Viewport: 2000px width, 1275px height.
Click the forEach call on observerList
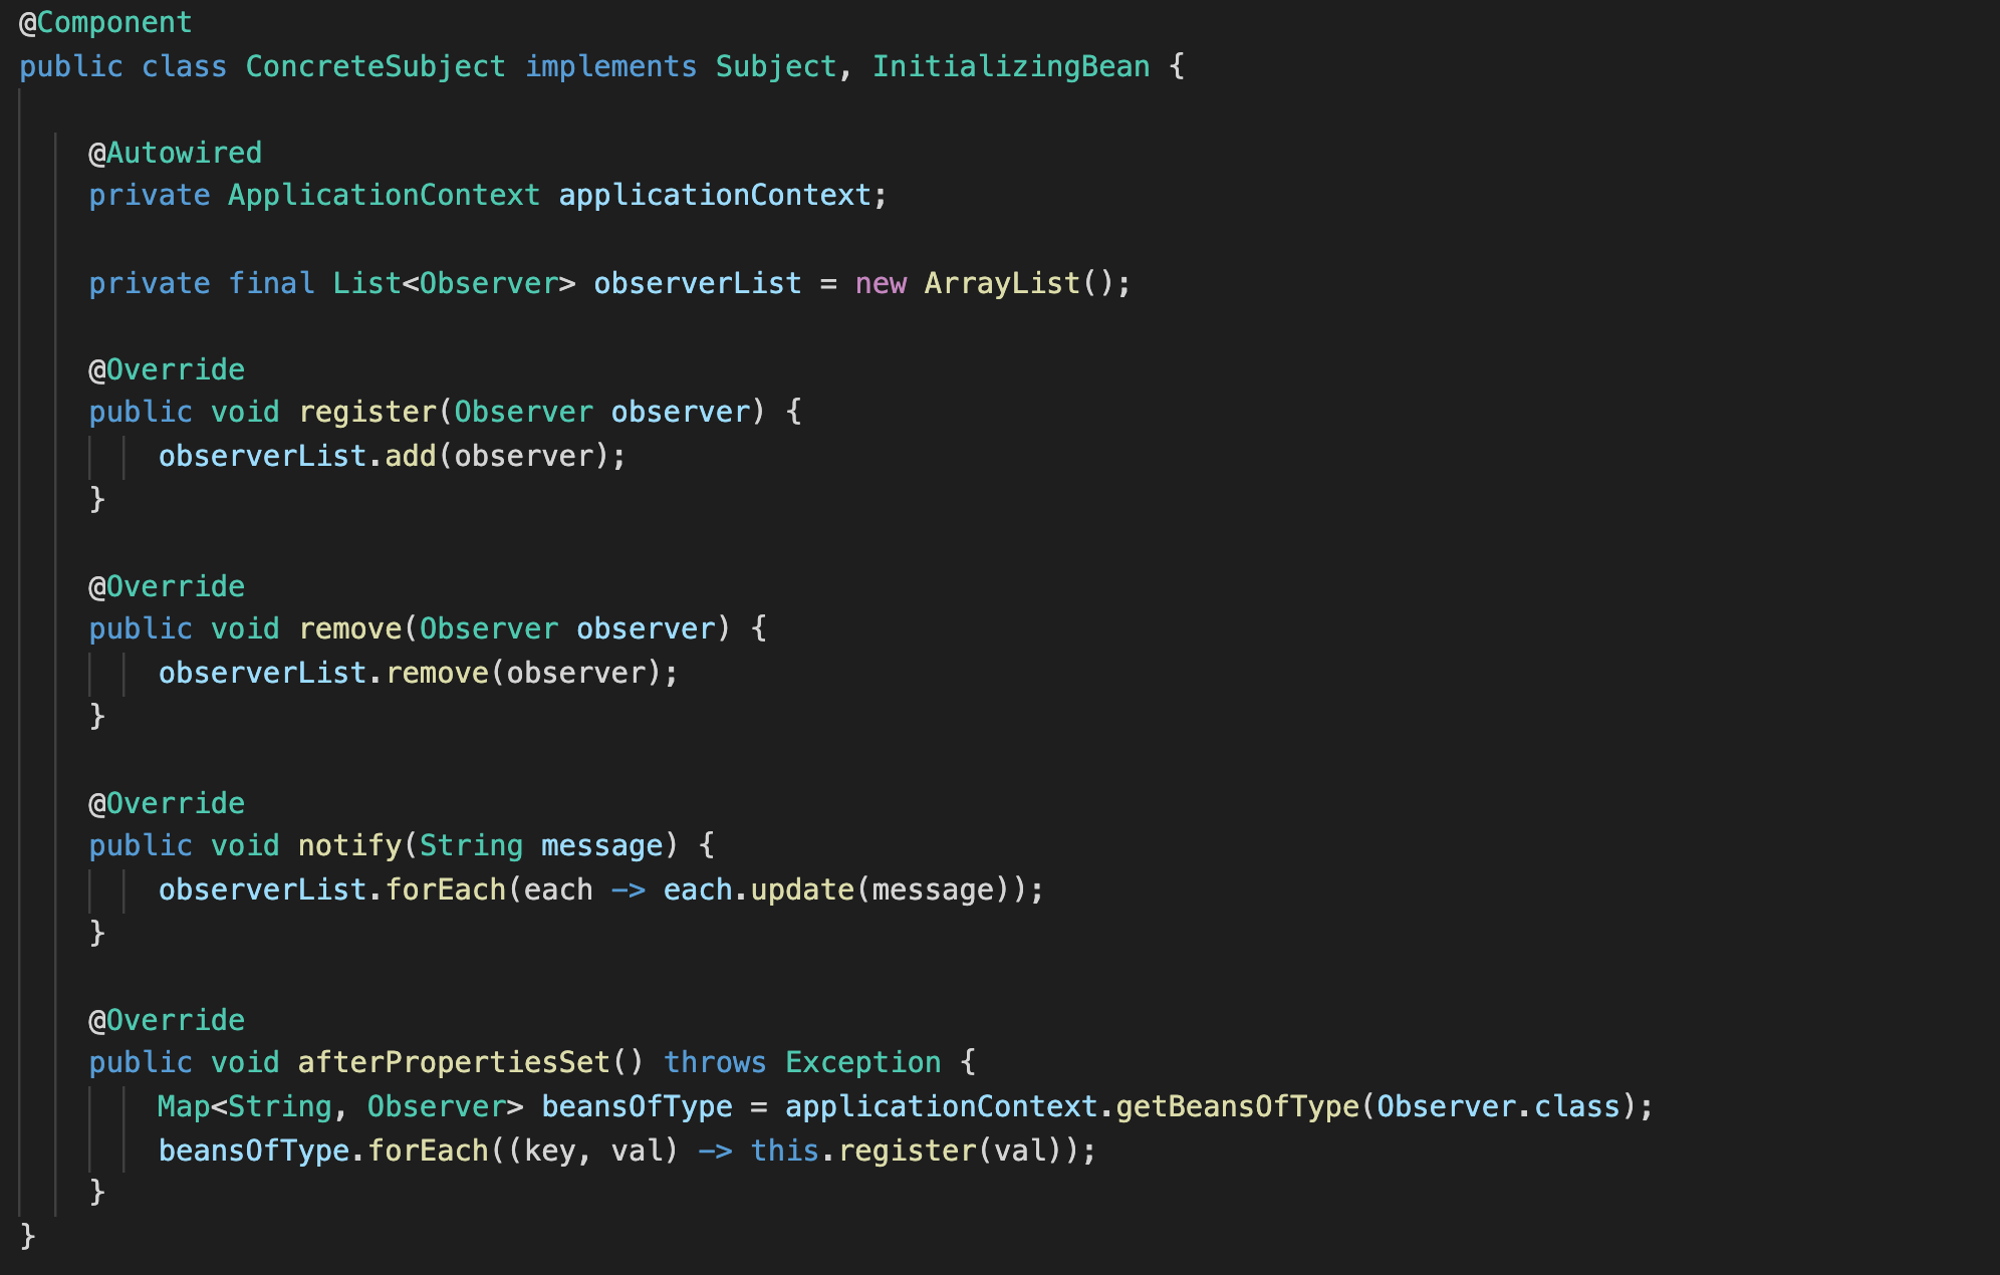point(445,890)
